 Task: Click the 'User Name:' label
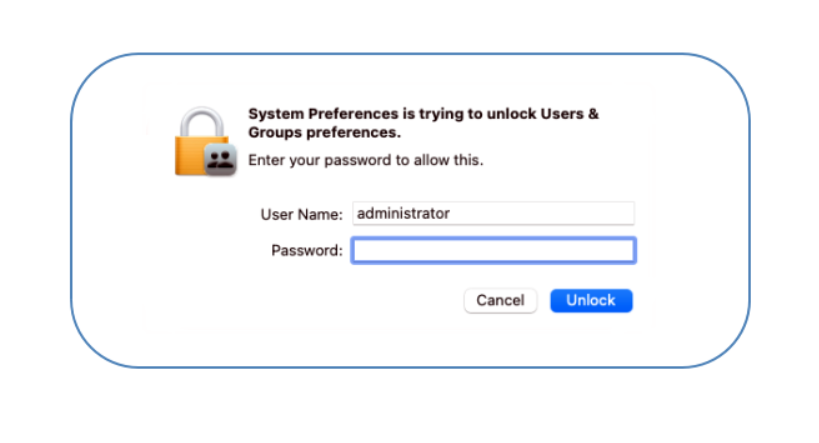point(302,214)
